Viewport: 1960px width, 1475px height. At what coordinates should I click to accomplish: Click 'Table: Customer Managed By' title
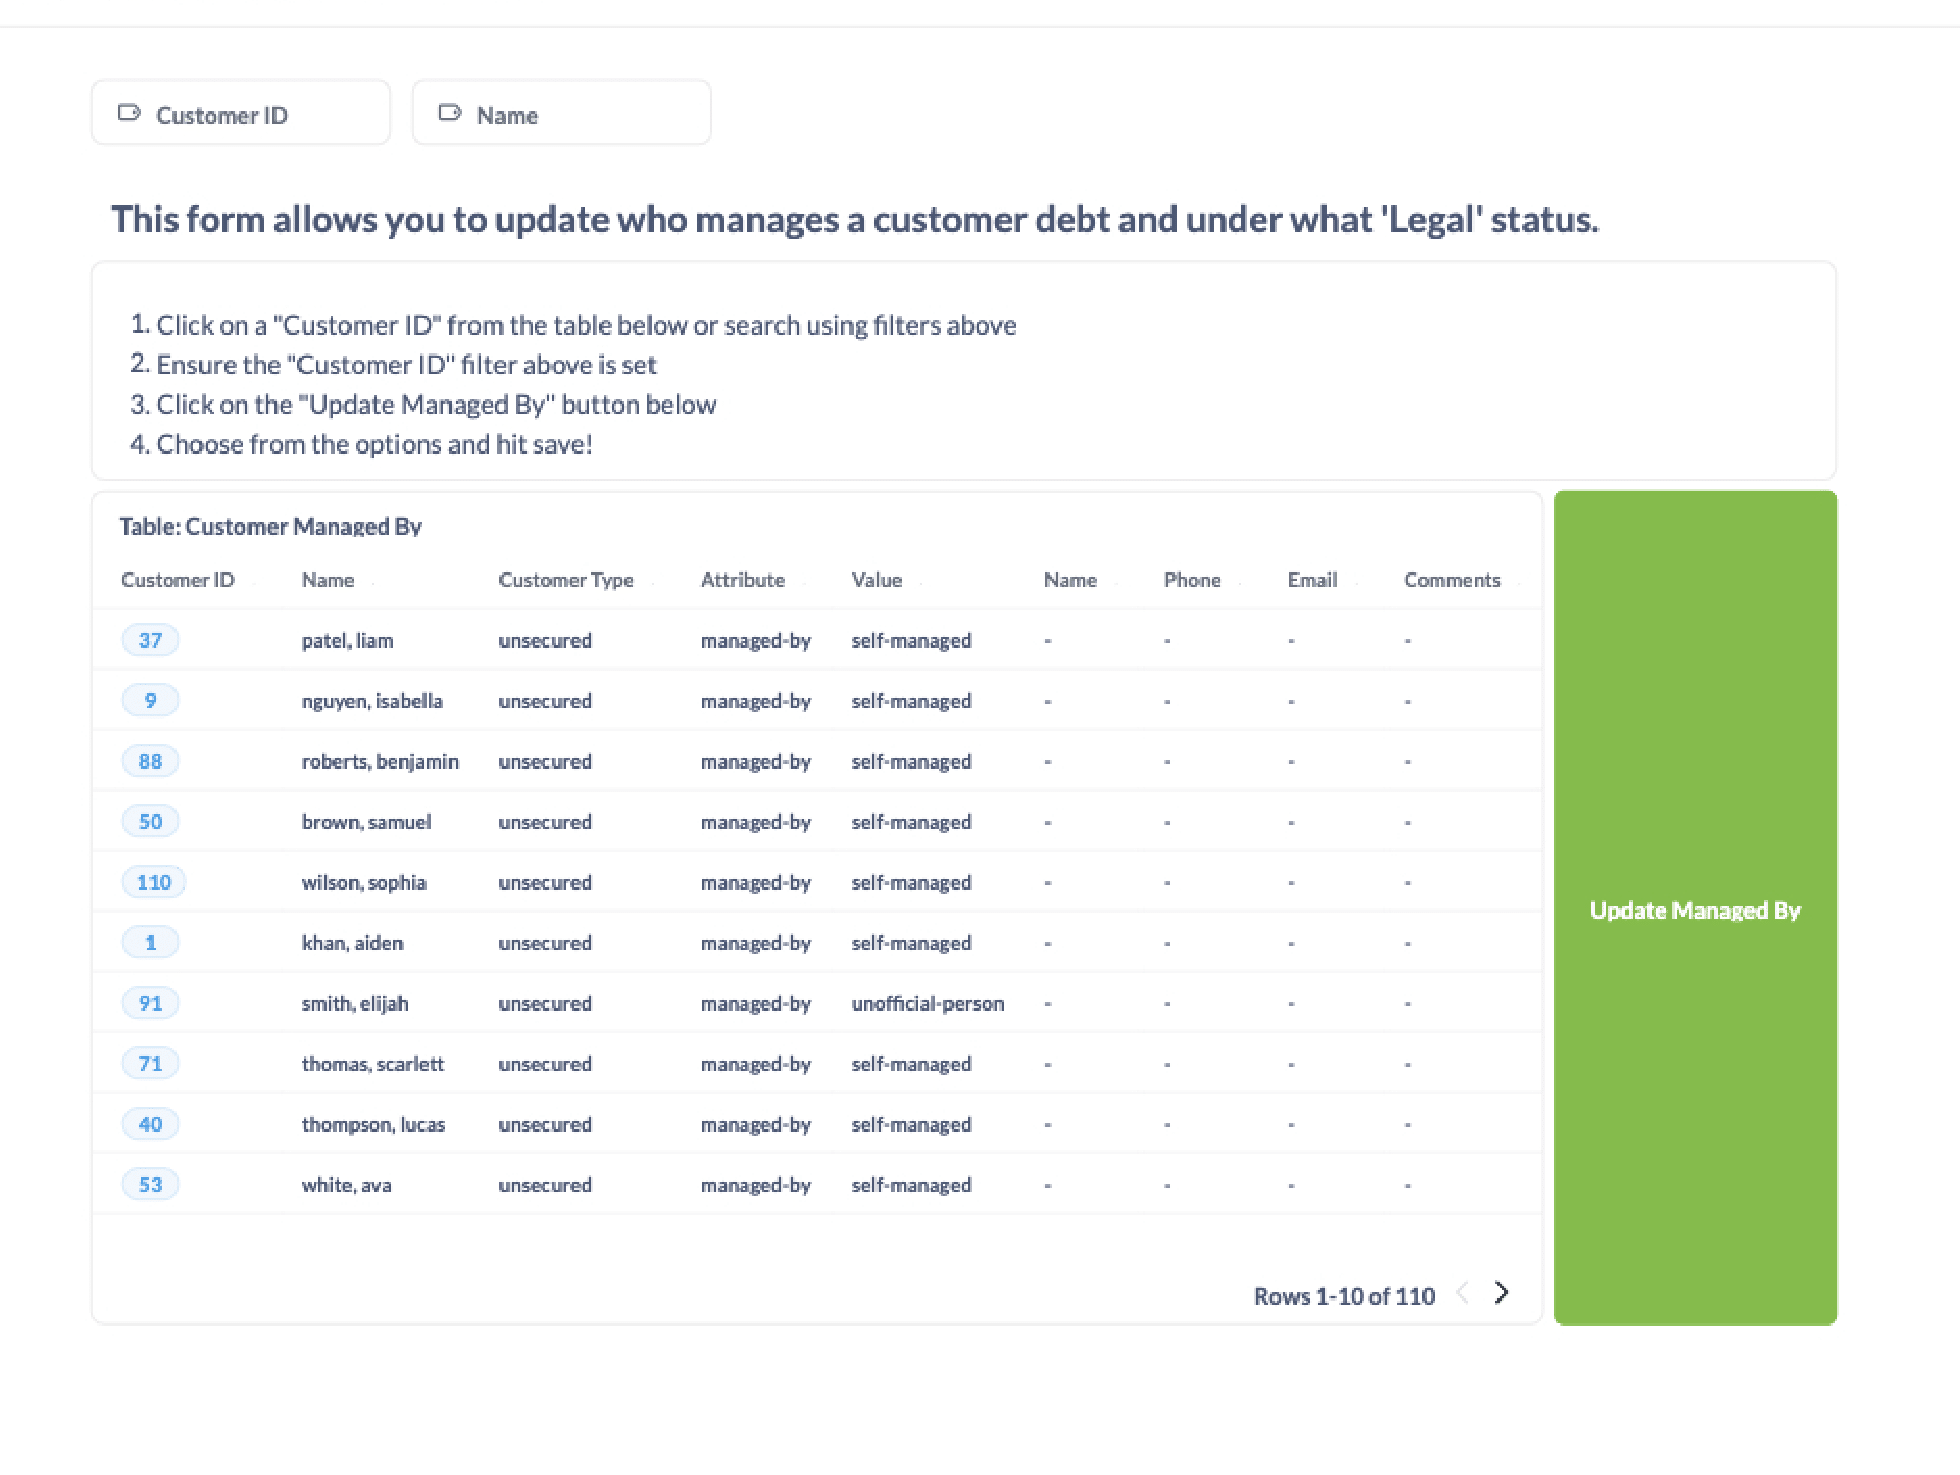coord(270,526)
